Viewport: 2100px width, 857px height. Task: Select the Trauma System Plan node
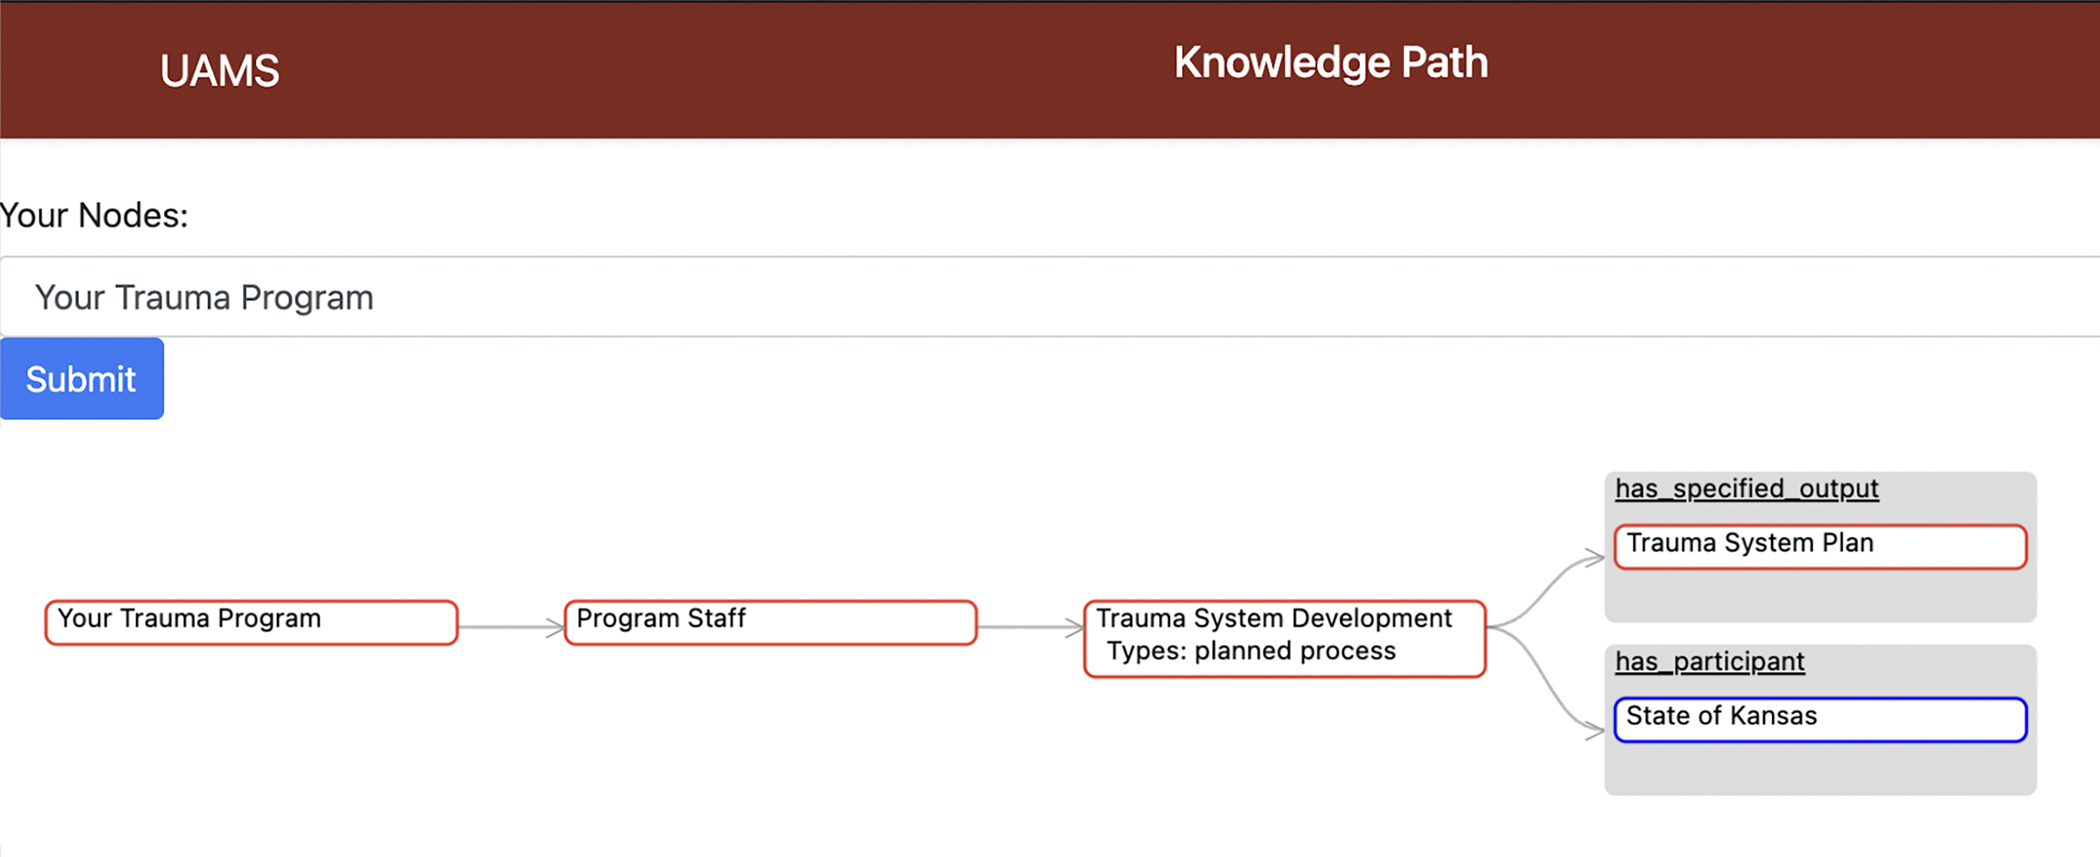point(1820,546)
